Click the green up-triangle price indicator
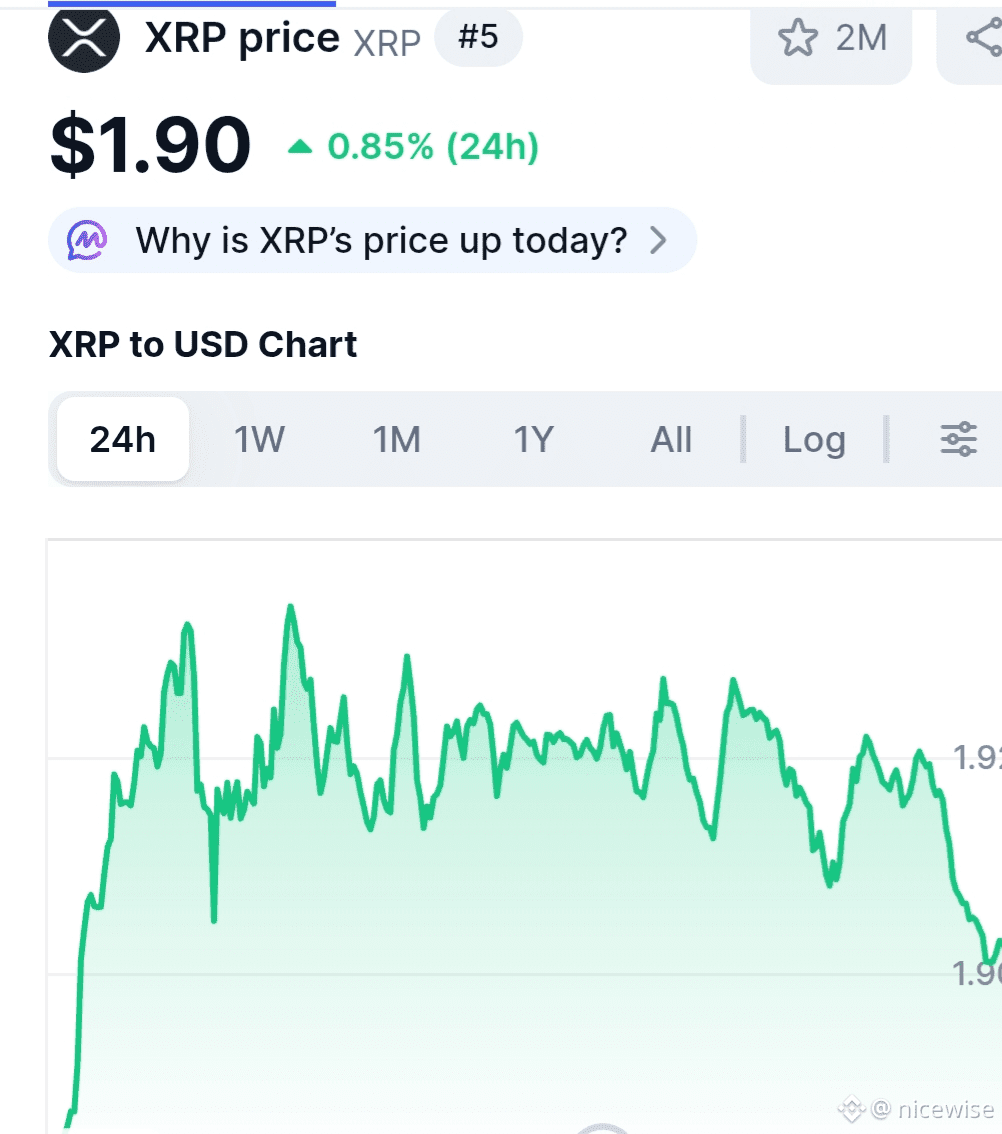1002x1134 pixels. click(x=300, y=148)
